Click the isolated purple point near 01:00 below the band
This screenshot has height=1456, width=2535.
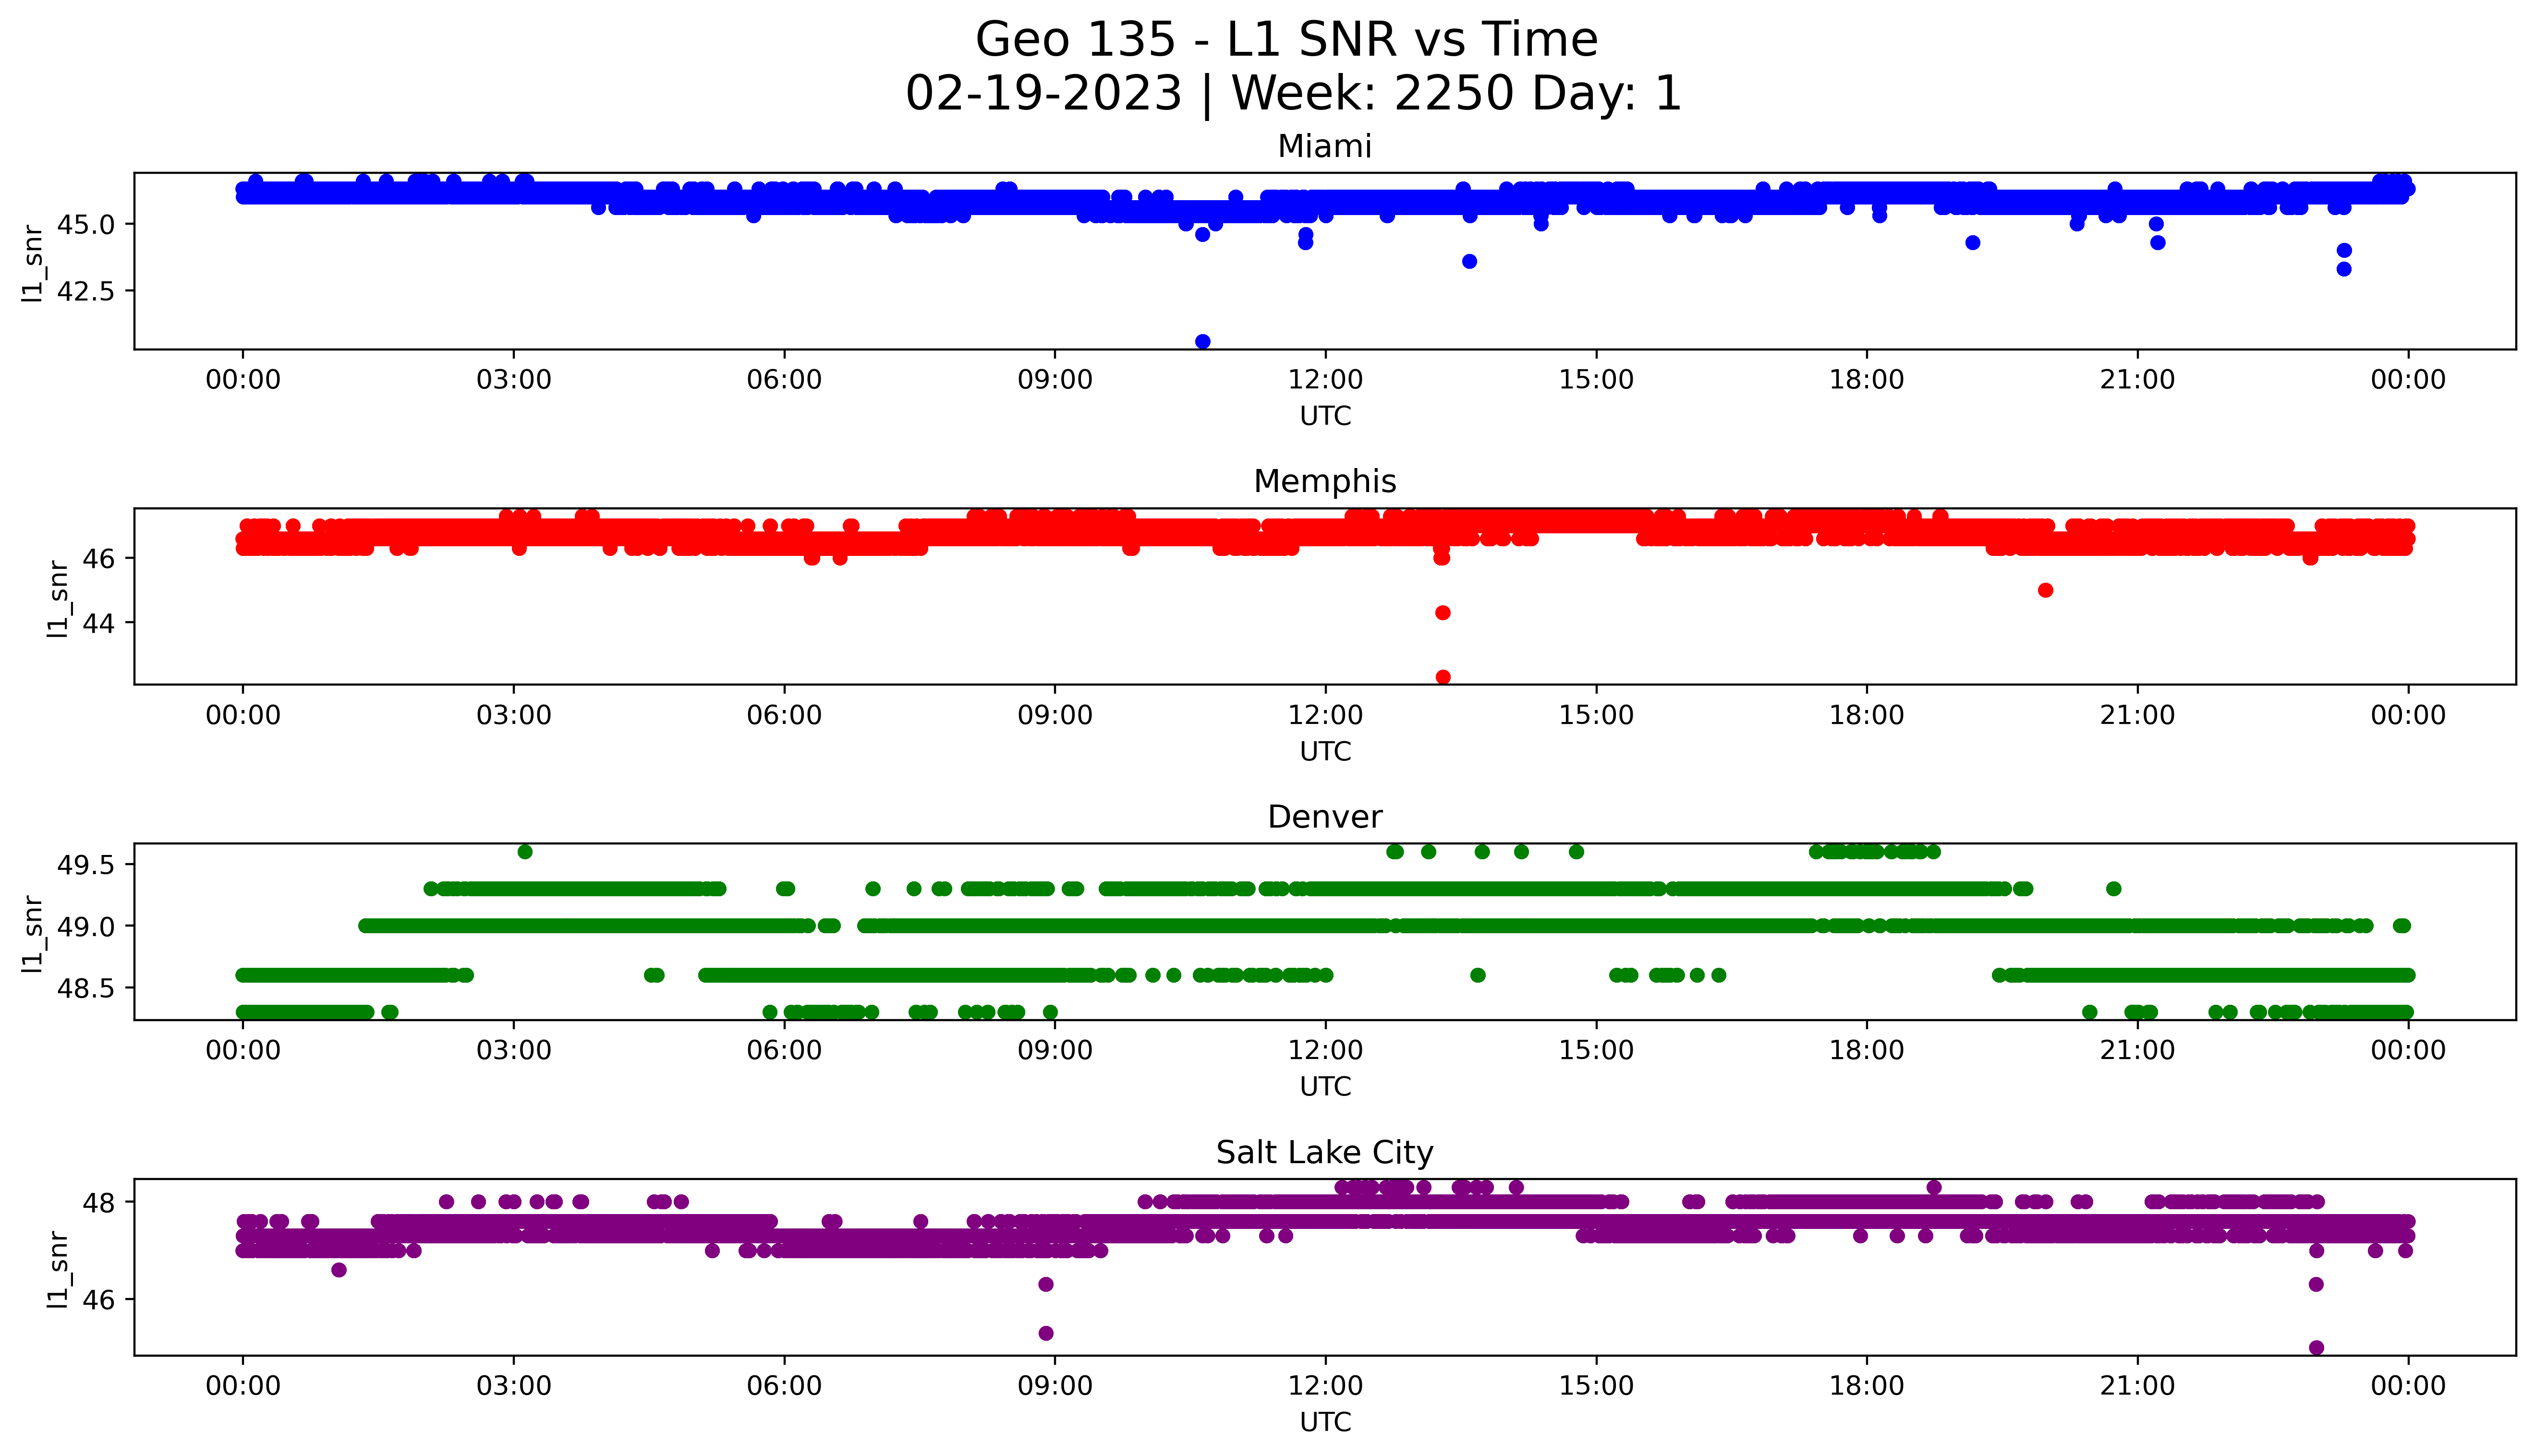(x=339, y=1270)
